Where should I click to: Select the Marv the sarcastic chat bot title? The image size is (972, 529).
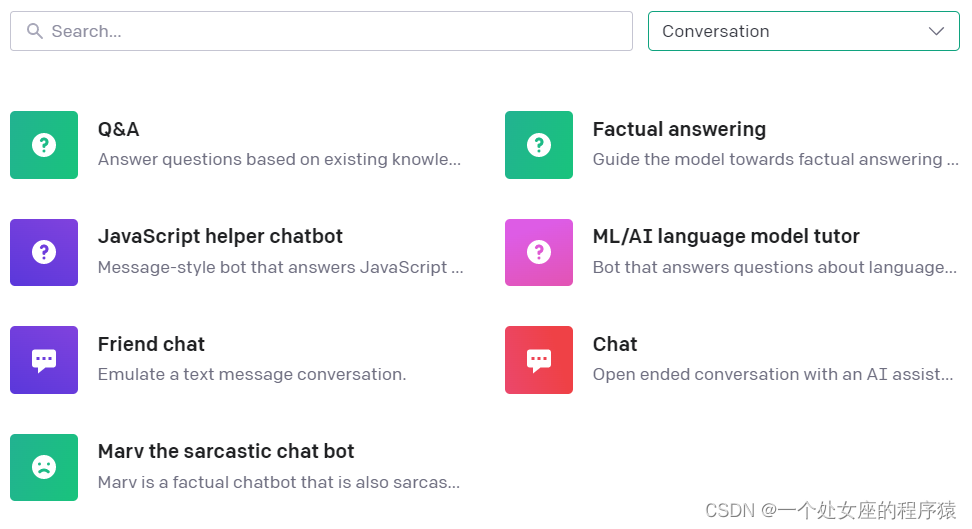(x=226, y=451)
